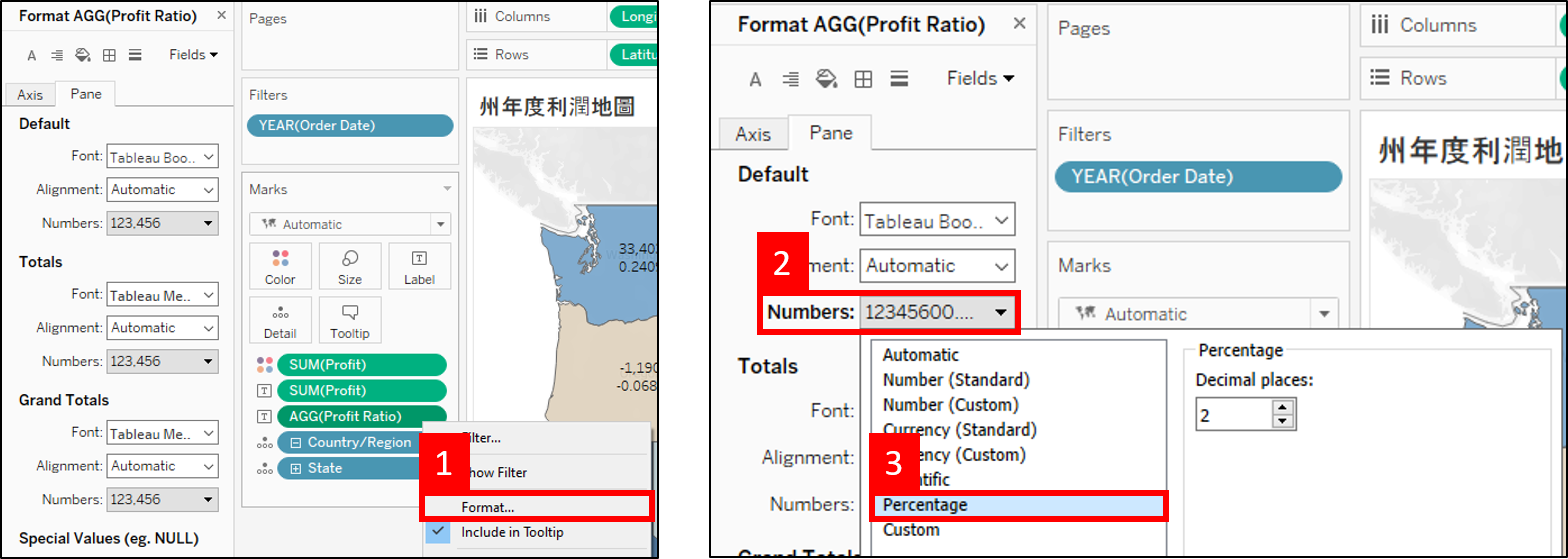Viewport: 1568px width, 559px height.
Task: Click the Alignment format icon in right screenshot
Action: coord(791,78)
